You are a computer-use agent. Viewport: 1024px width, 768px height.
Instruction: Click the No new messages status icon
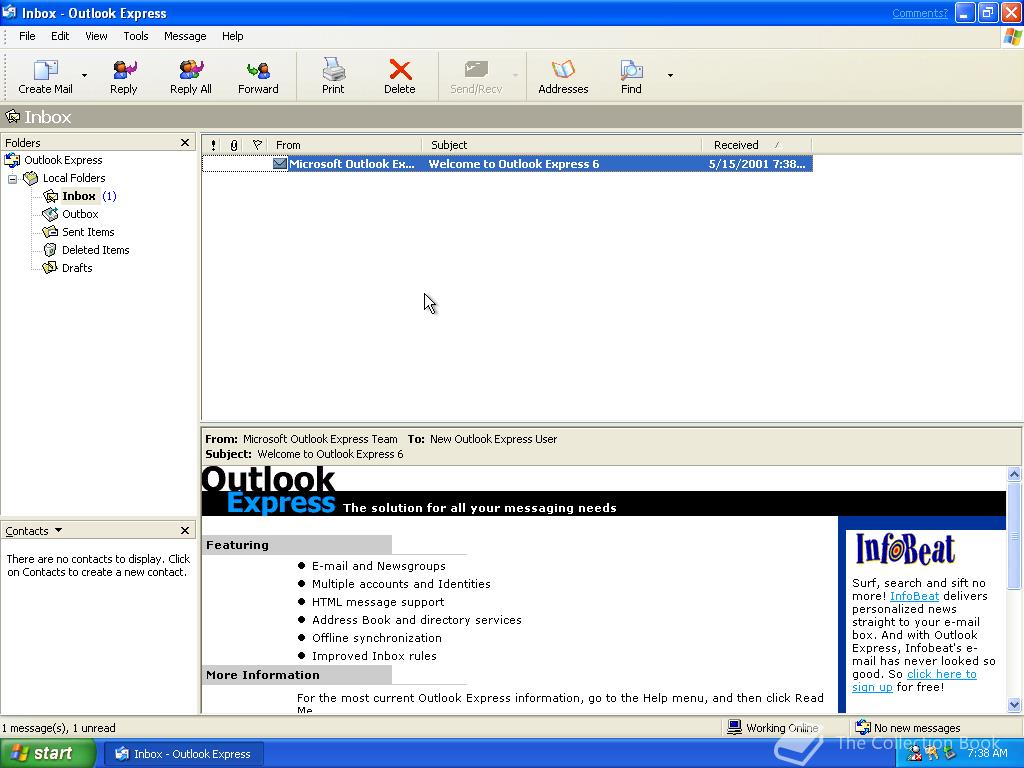click(x=863, y=727)
